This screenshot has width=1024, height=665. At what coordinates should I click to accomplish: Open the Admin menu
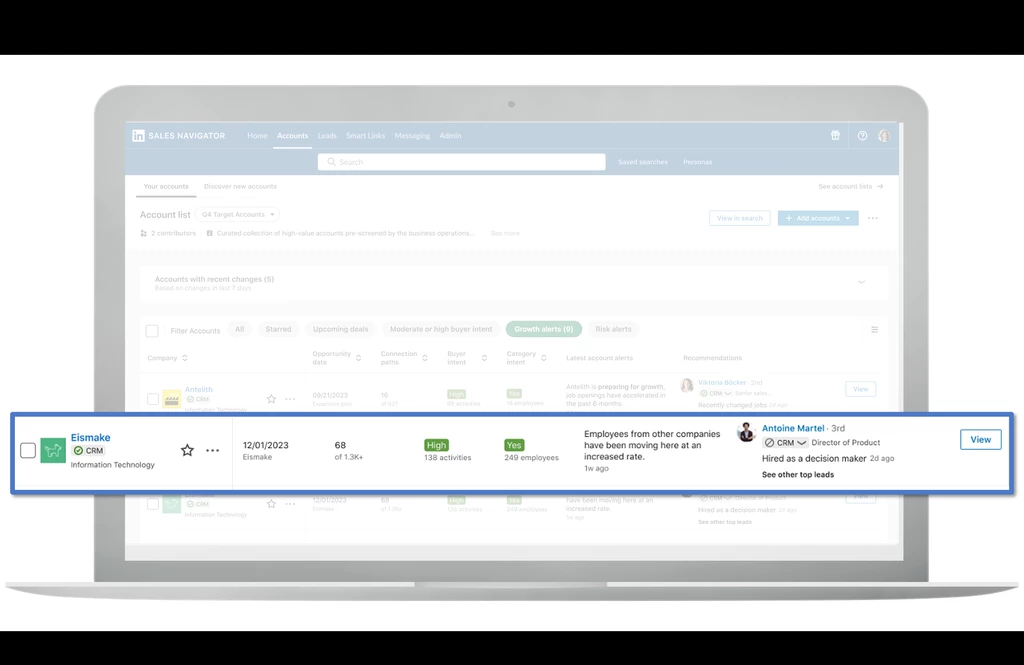click(x=450, y=136)
